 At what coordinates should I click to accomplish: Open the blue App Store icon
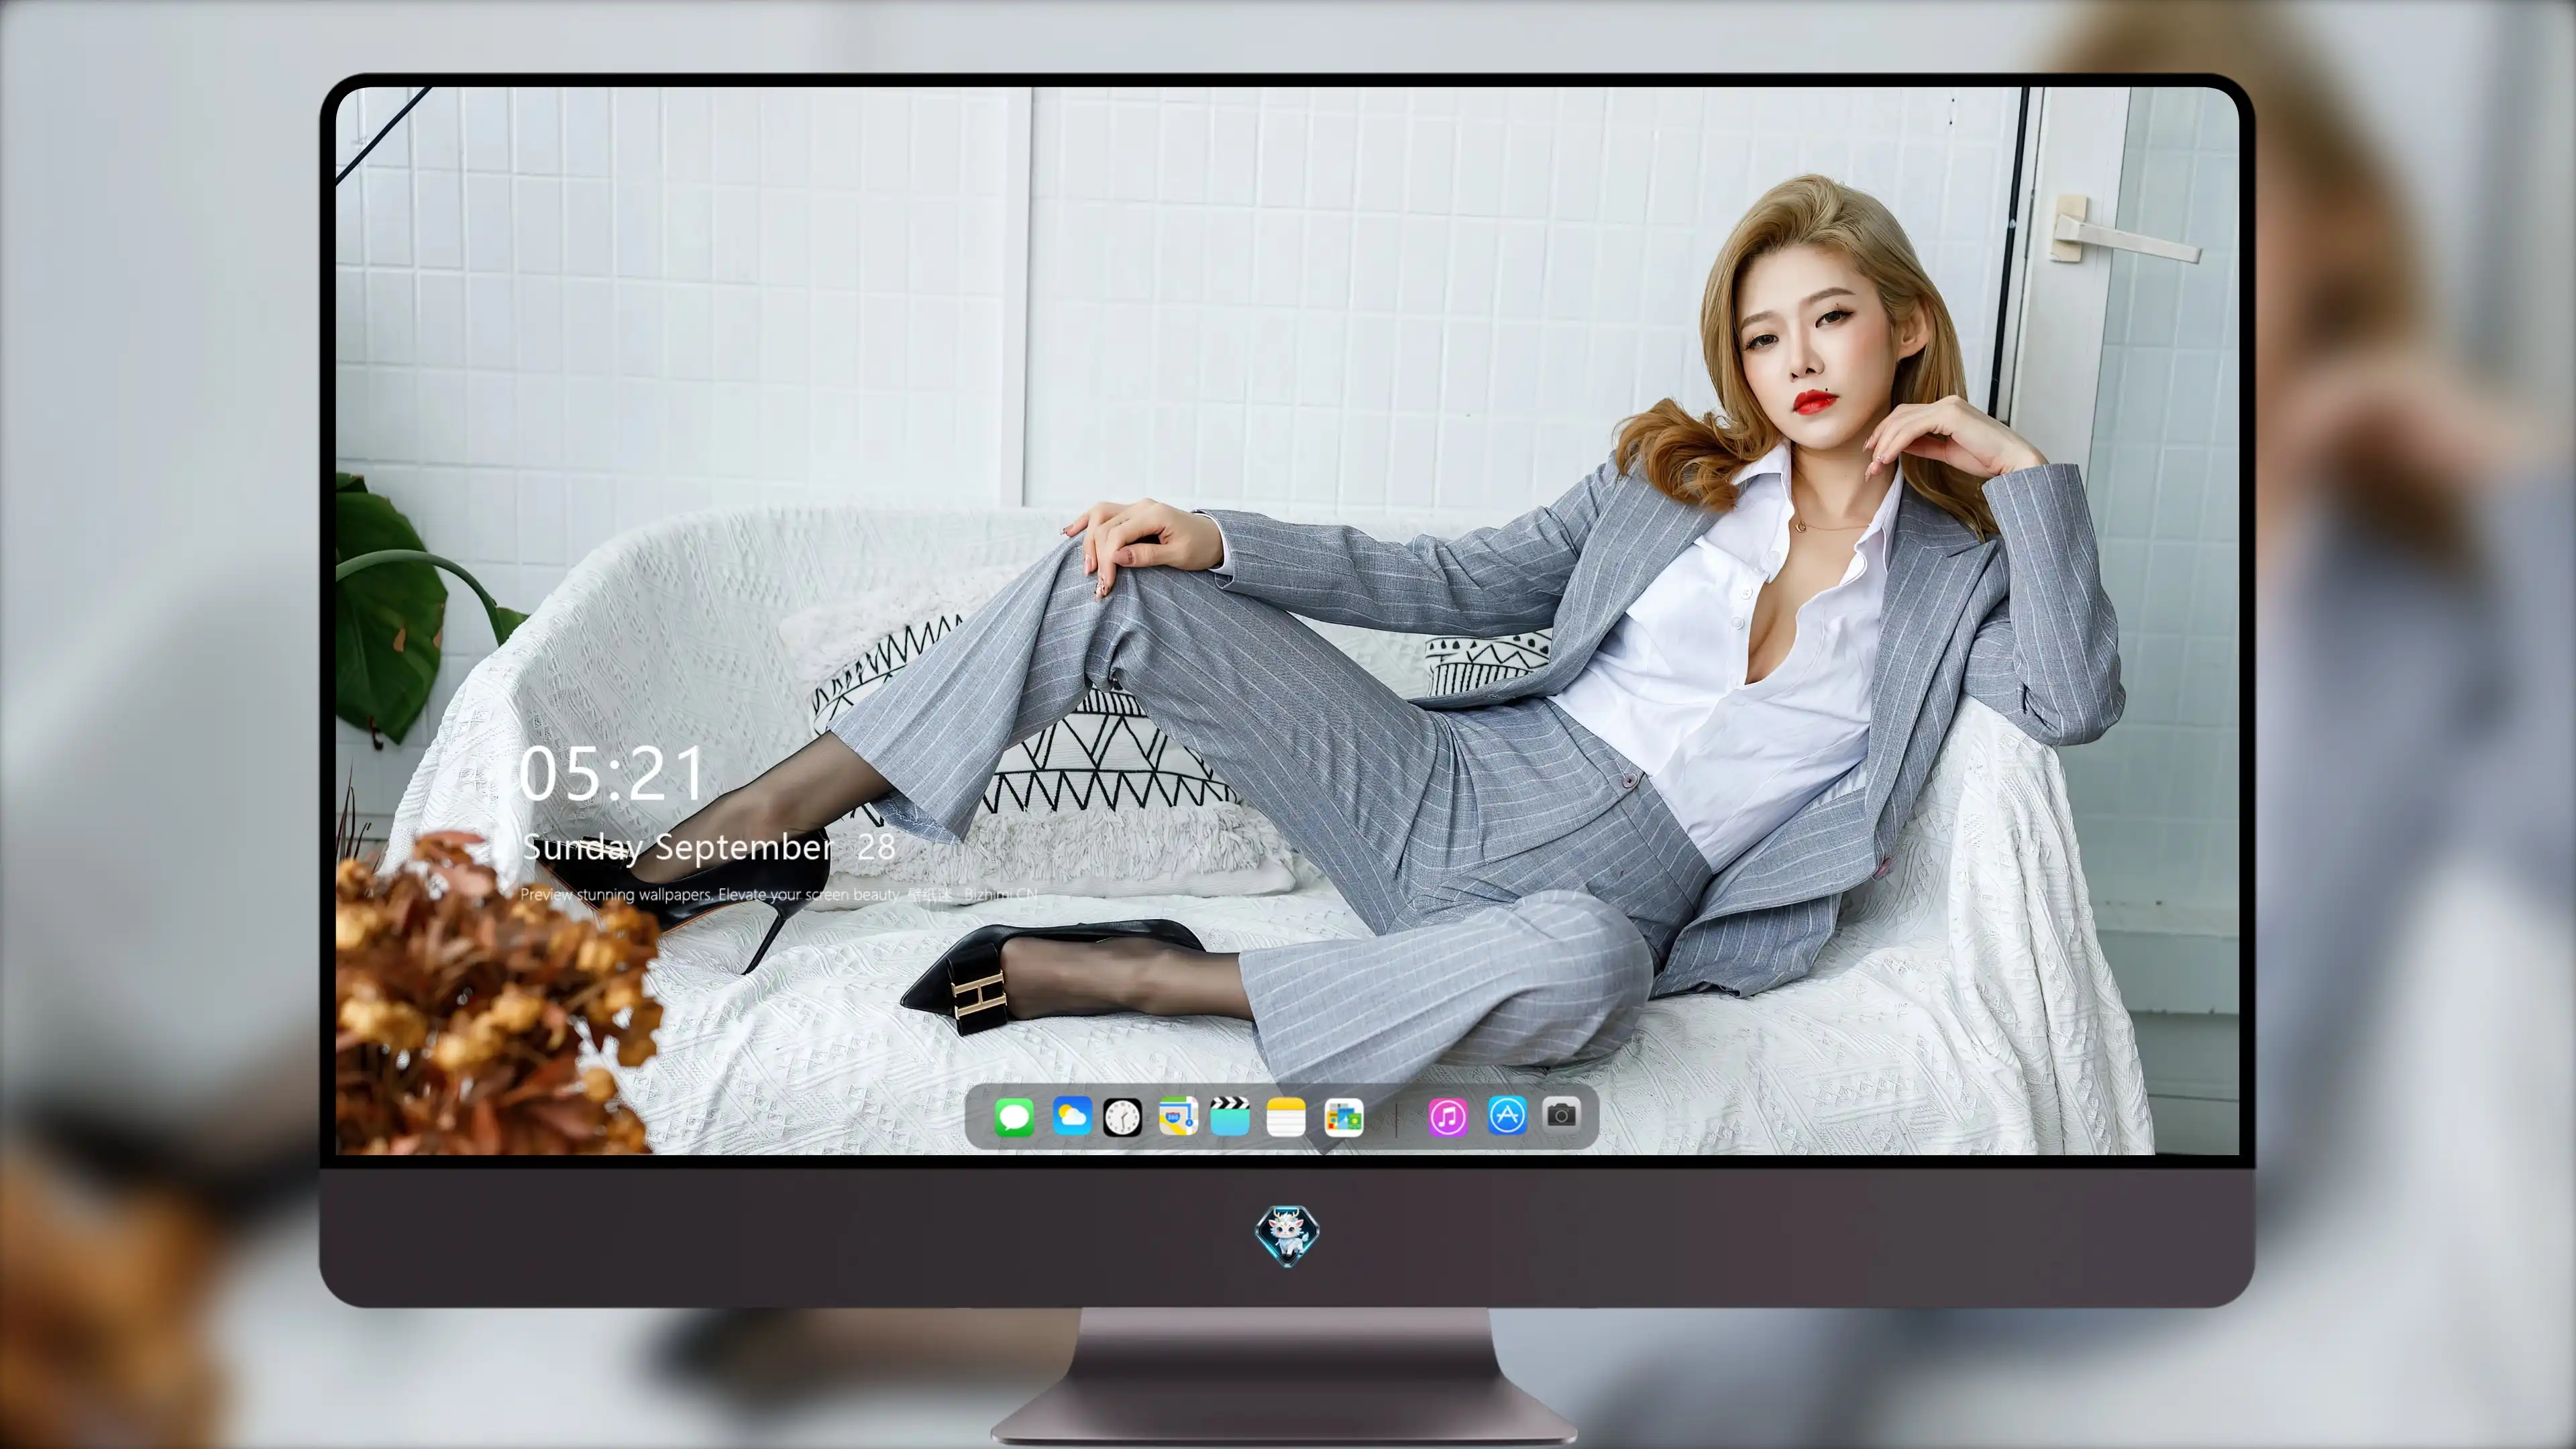[1507, 1115]
